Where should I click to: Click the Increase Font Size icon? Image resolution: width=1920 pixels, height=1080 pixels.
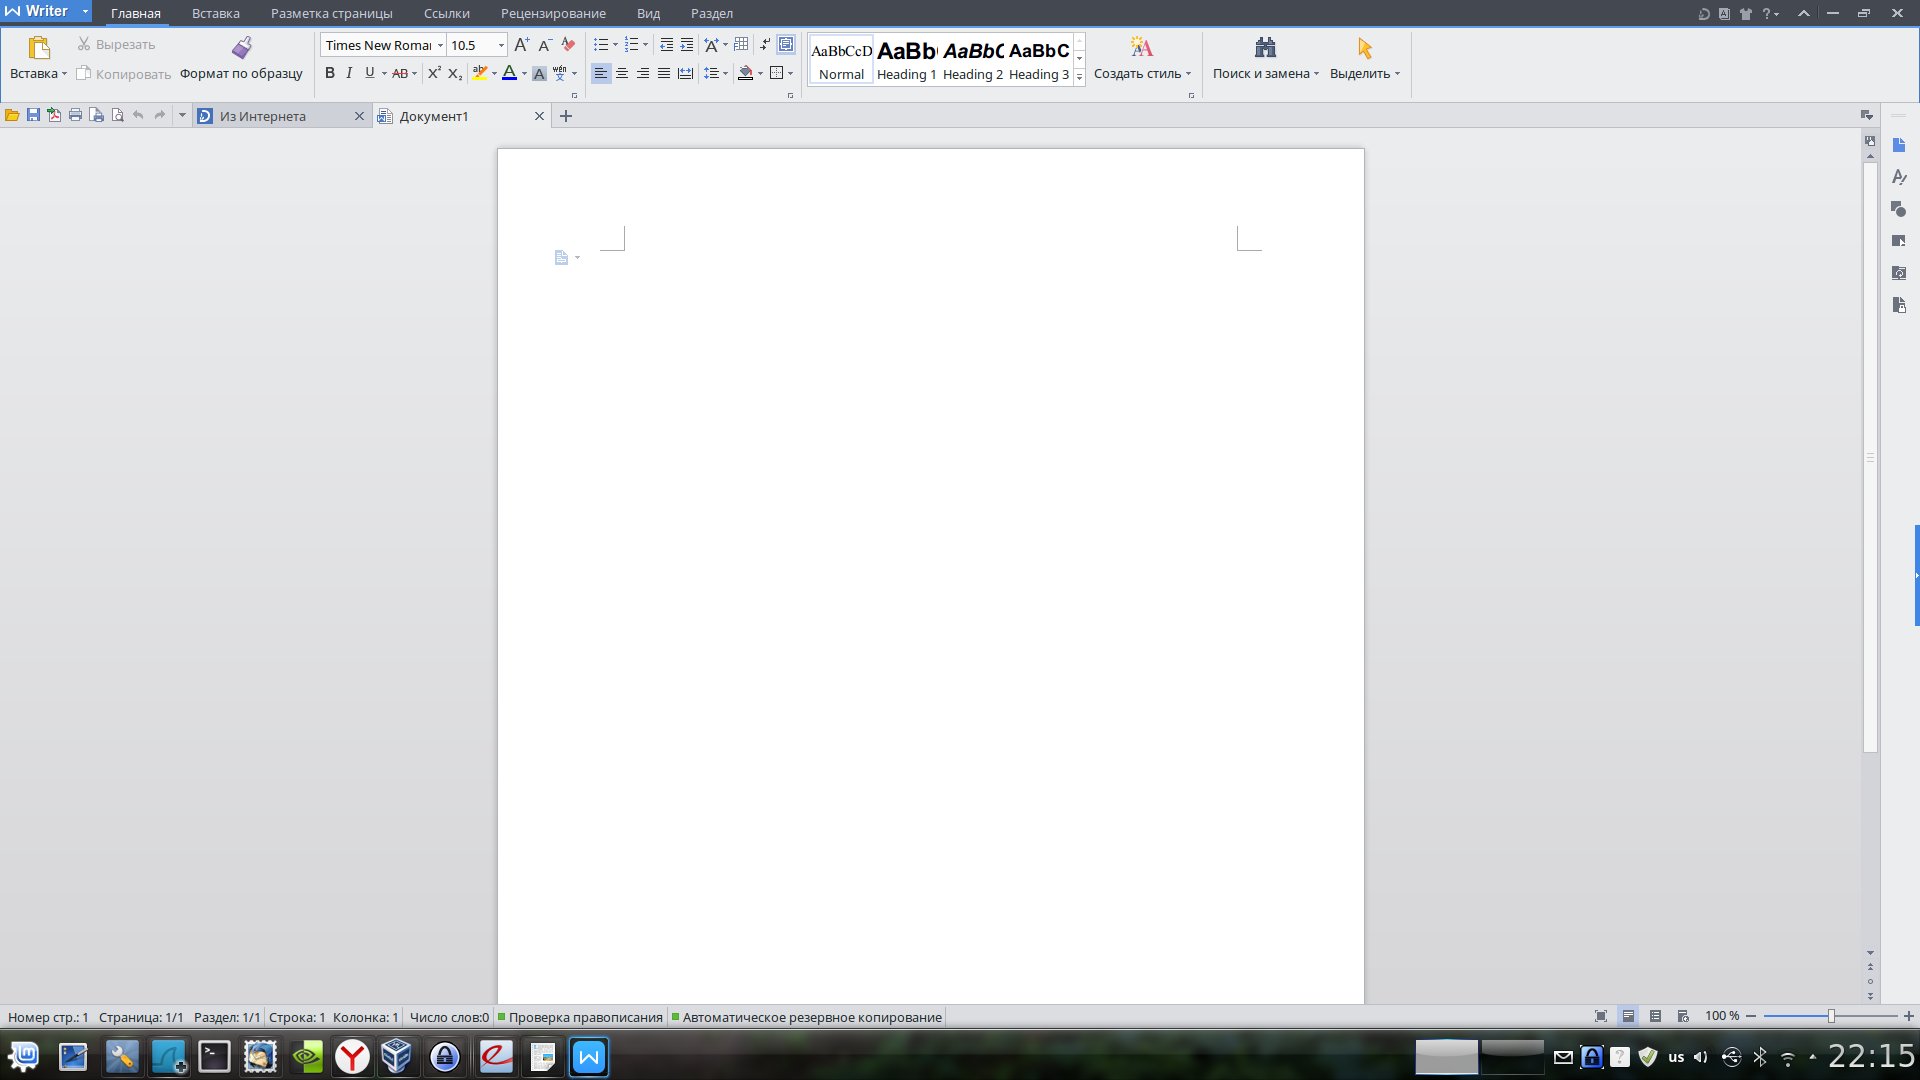click(x=521, y=45)
